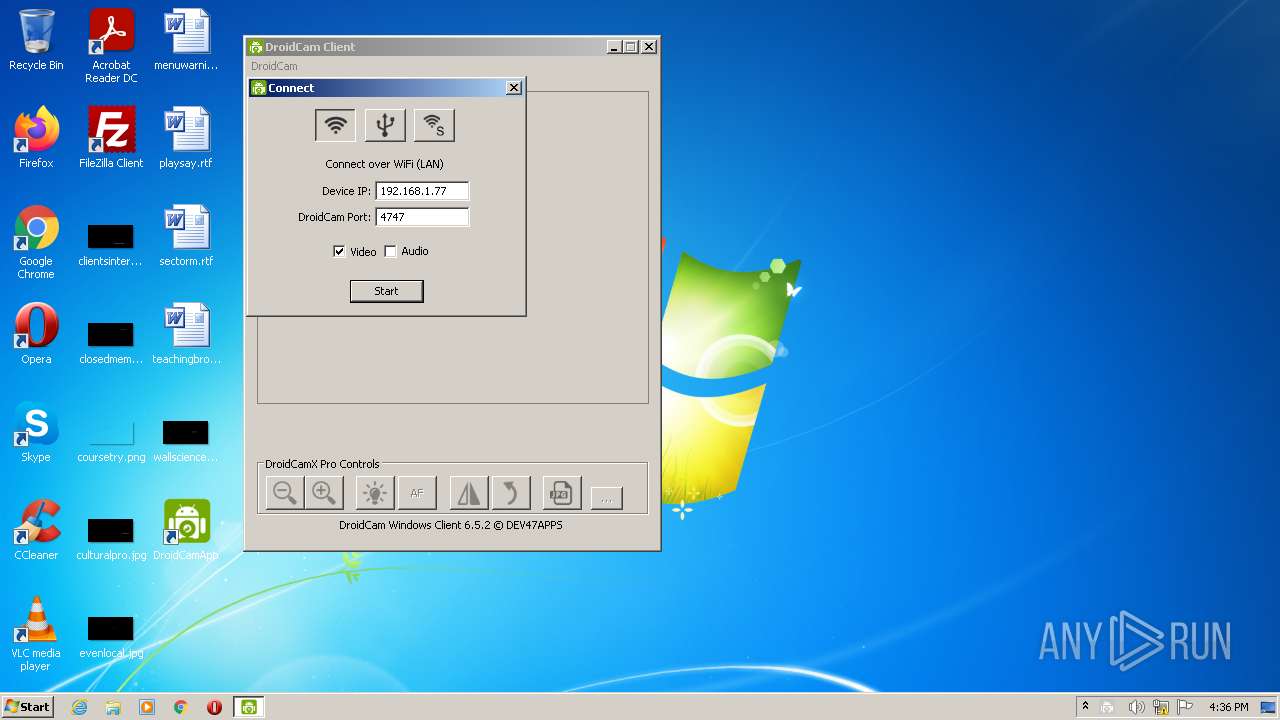Open the DroidCam menu
This screenshot has height=720, width=1280.
coord(274,66)
